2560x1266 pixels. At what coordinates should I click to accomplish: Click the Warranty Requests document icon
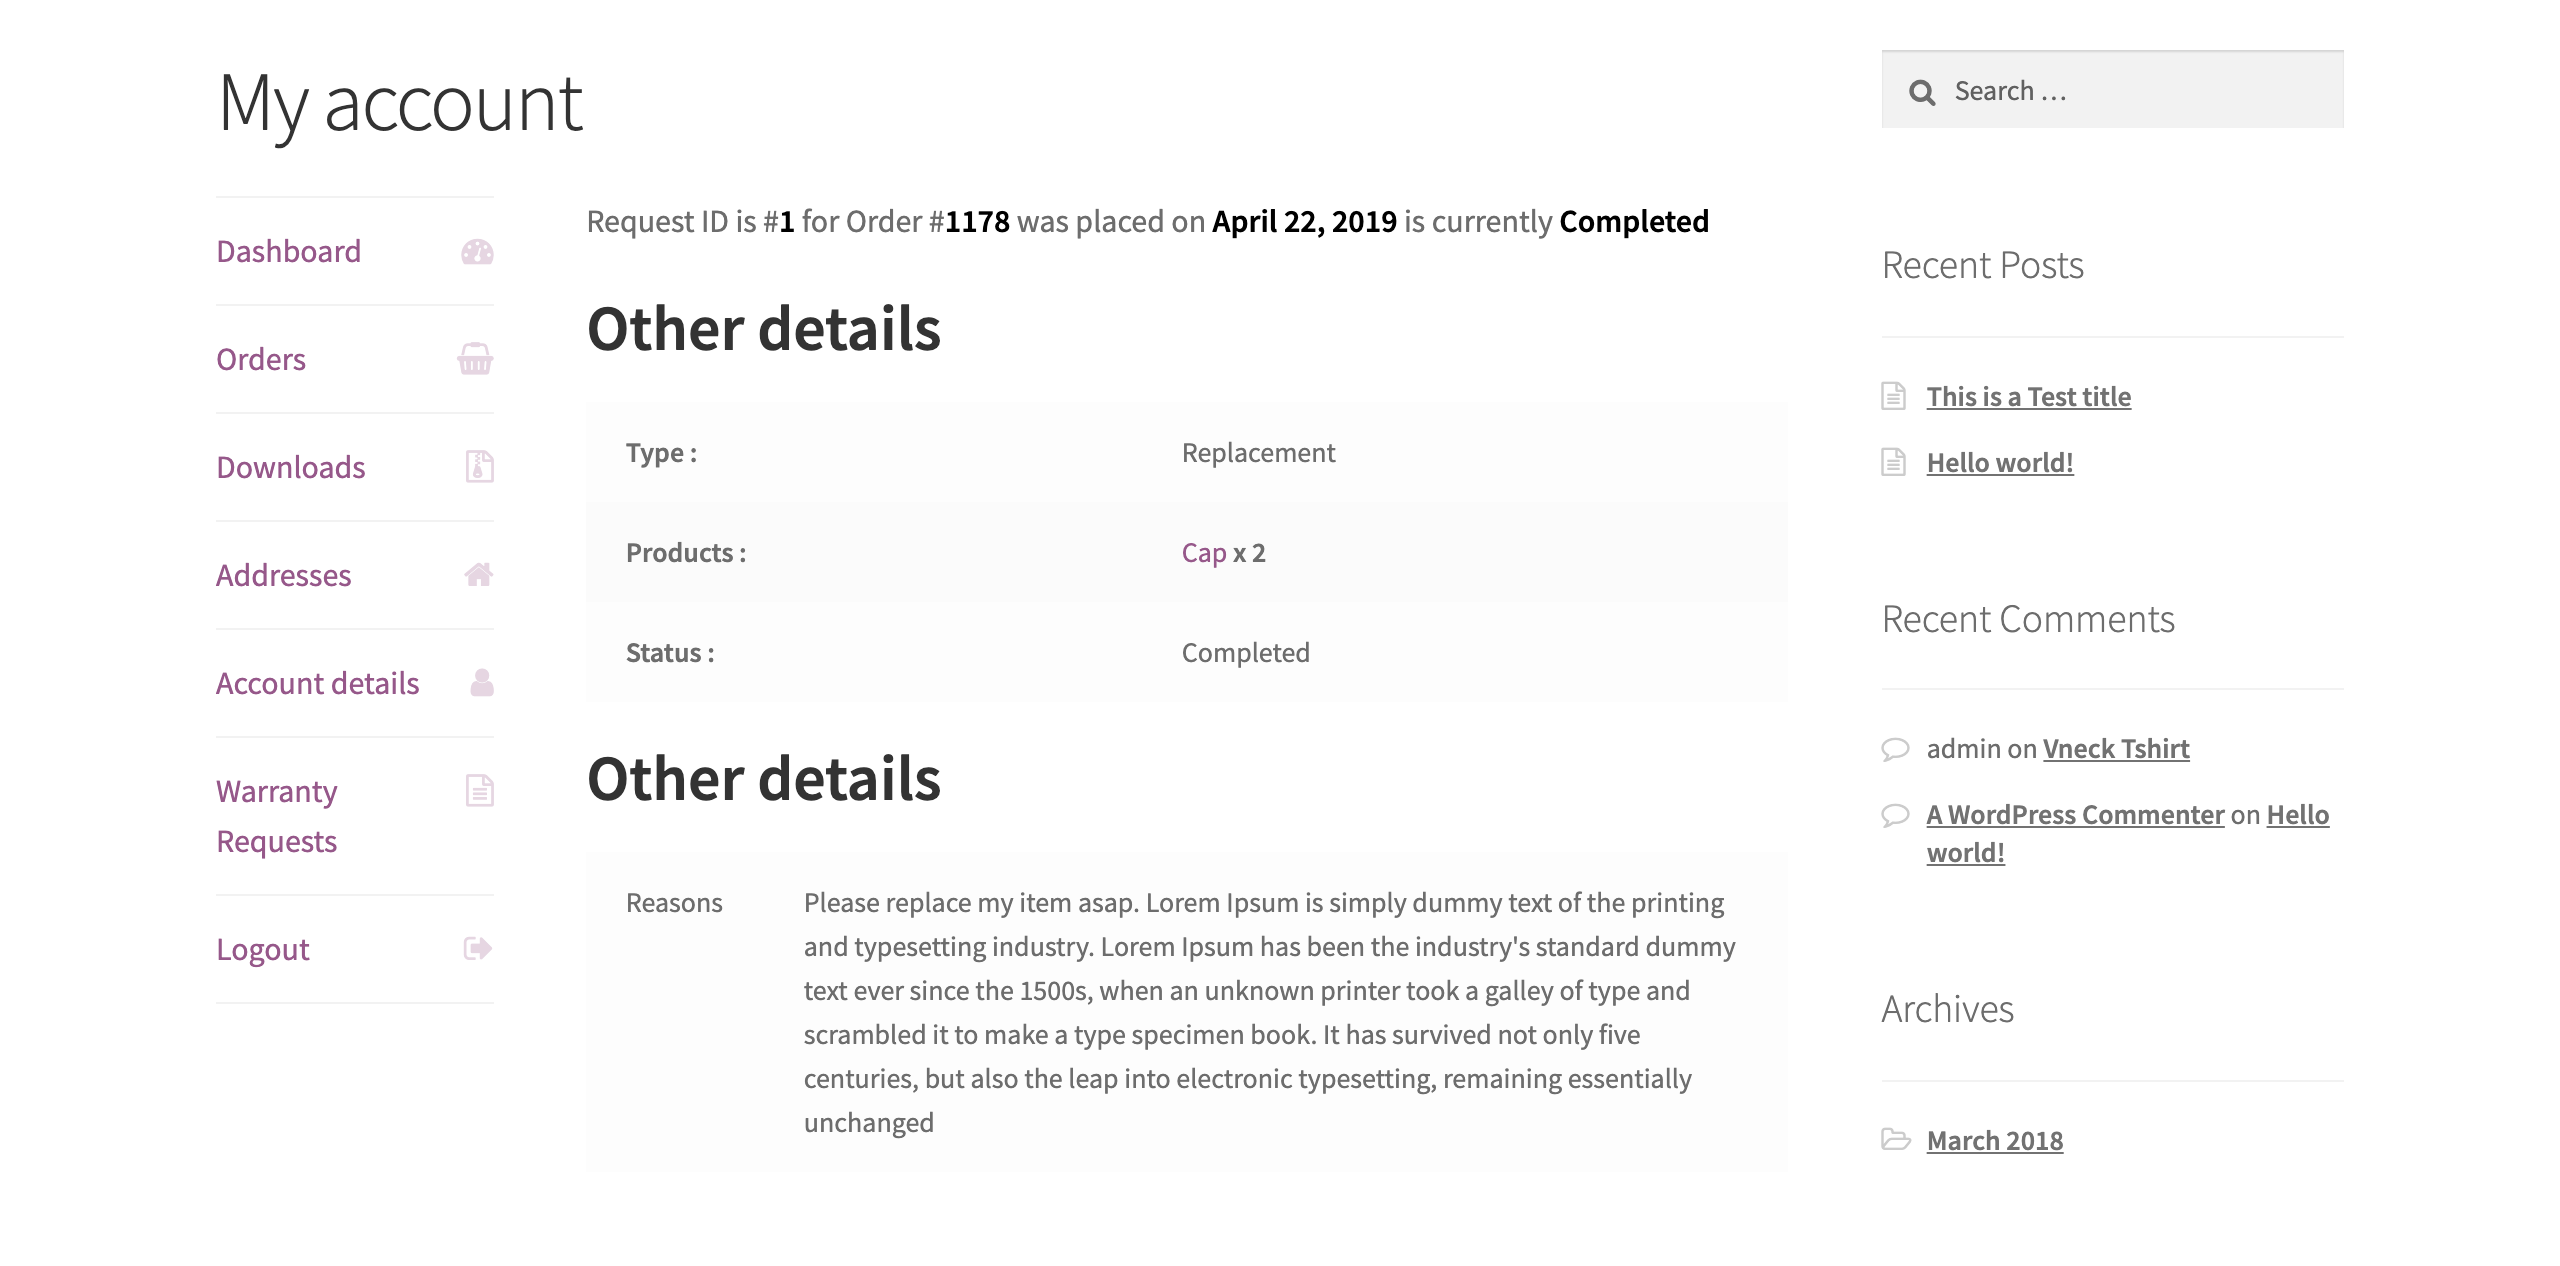(x=479, y=791)
